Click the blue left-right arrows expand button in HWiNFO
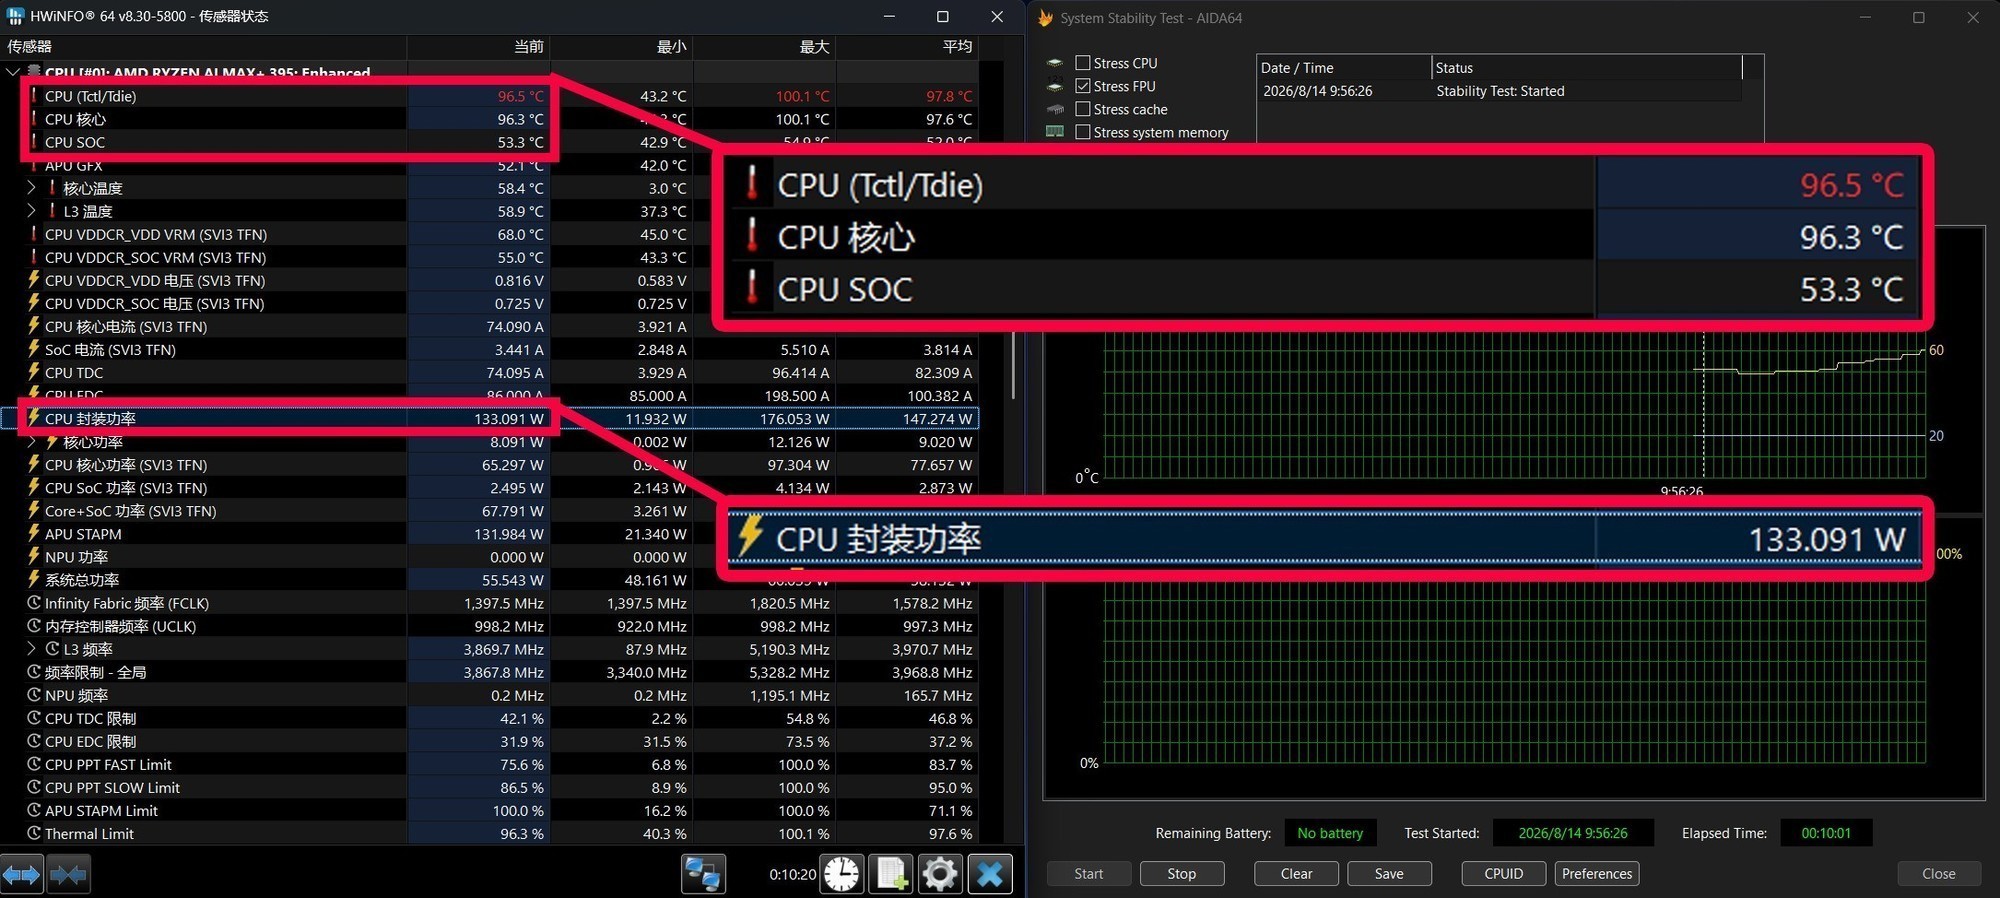The height and width of the screenshot is (898, 2000). pyautogui.click(x=22, y=875)
